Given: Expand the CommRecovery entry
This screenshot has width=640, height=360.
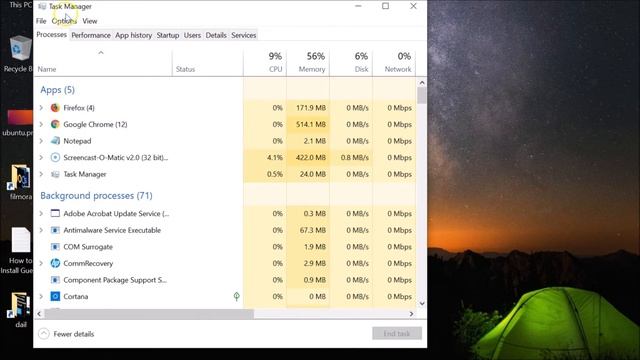Looking at the screenshot, I should click(41, 263).
